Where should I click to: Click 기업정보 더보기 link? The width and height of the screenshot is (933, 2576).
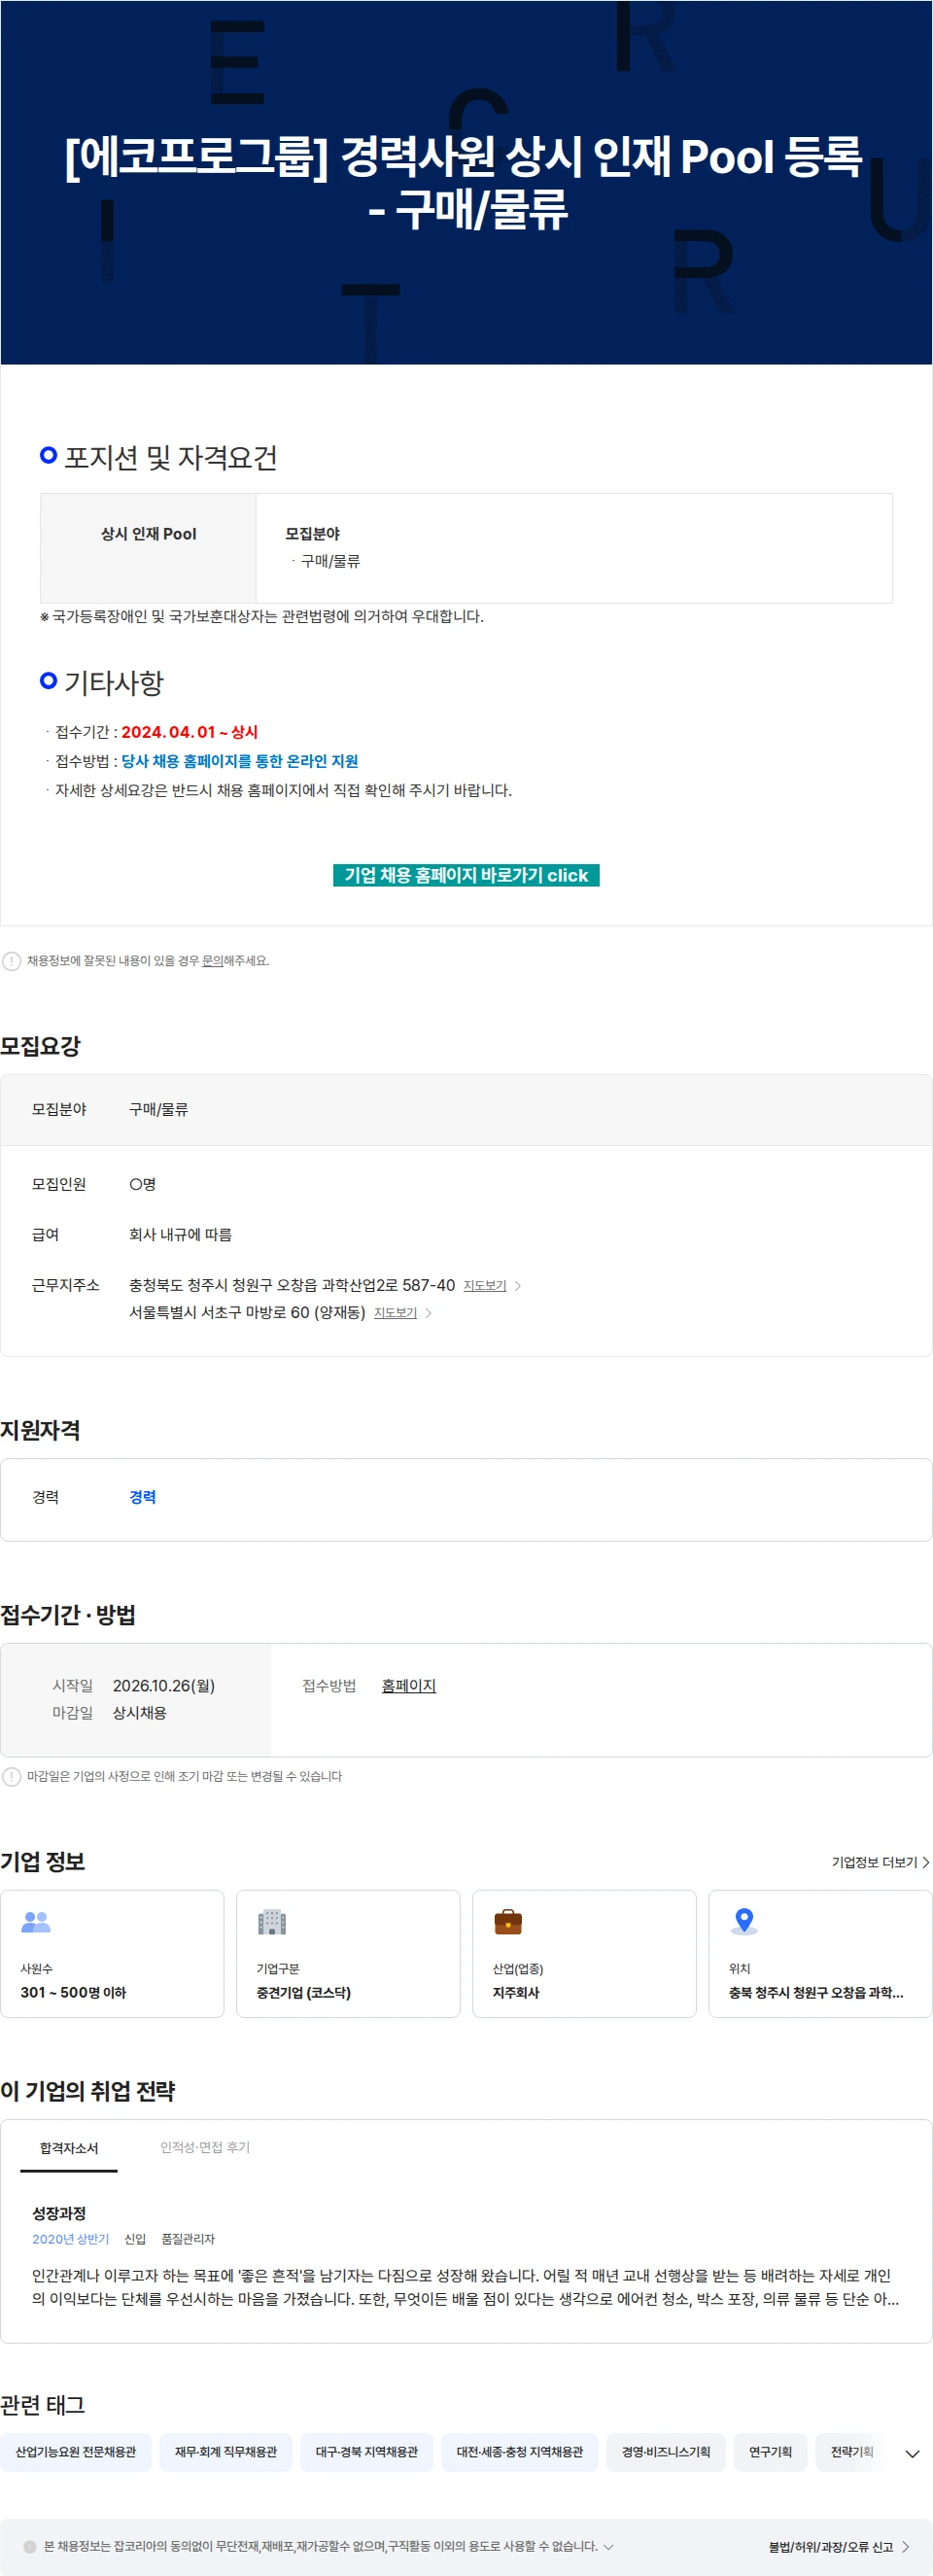click(x=881, y=1862)
